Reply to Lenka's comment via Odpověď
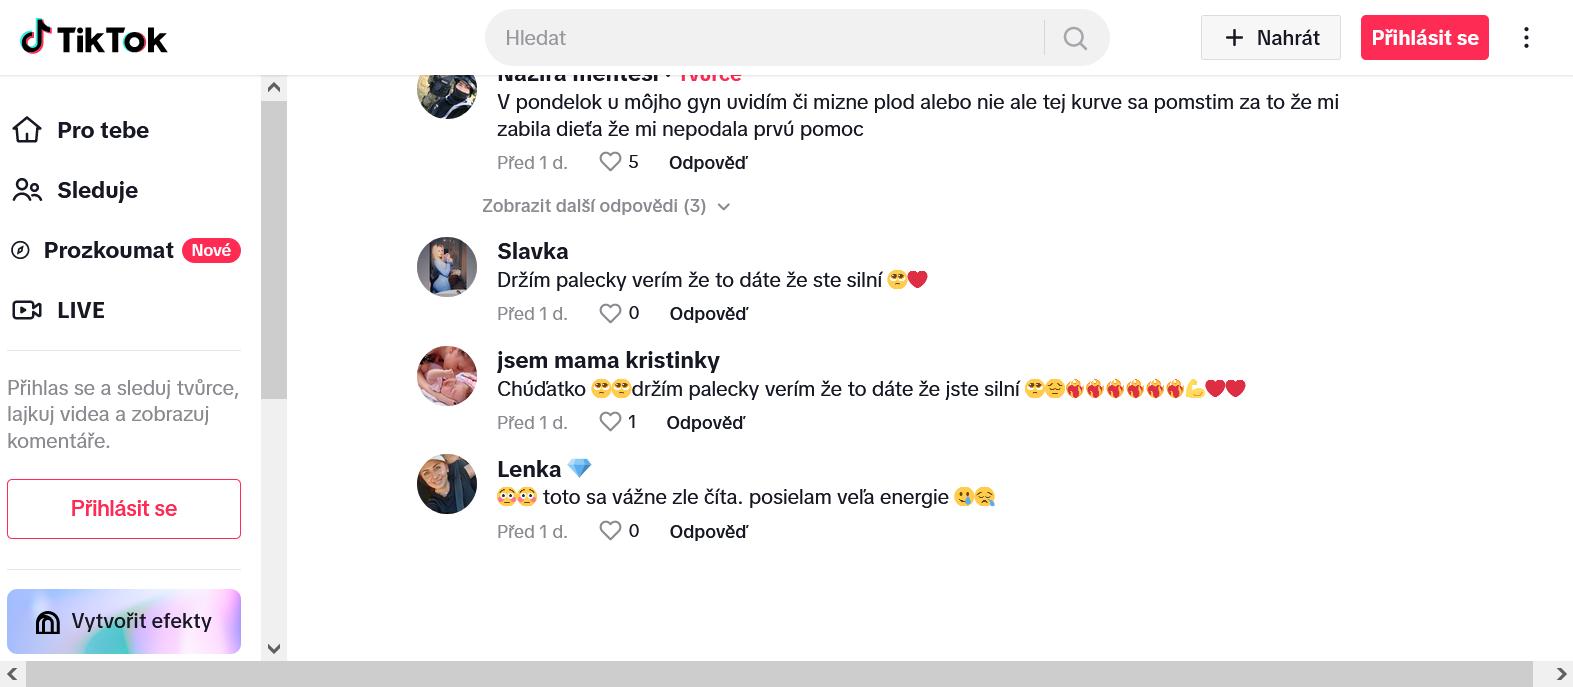Viewport: 1573px width, 687px height. point(708,531)
